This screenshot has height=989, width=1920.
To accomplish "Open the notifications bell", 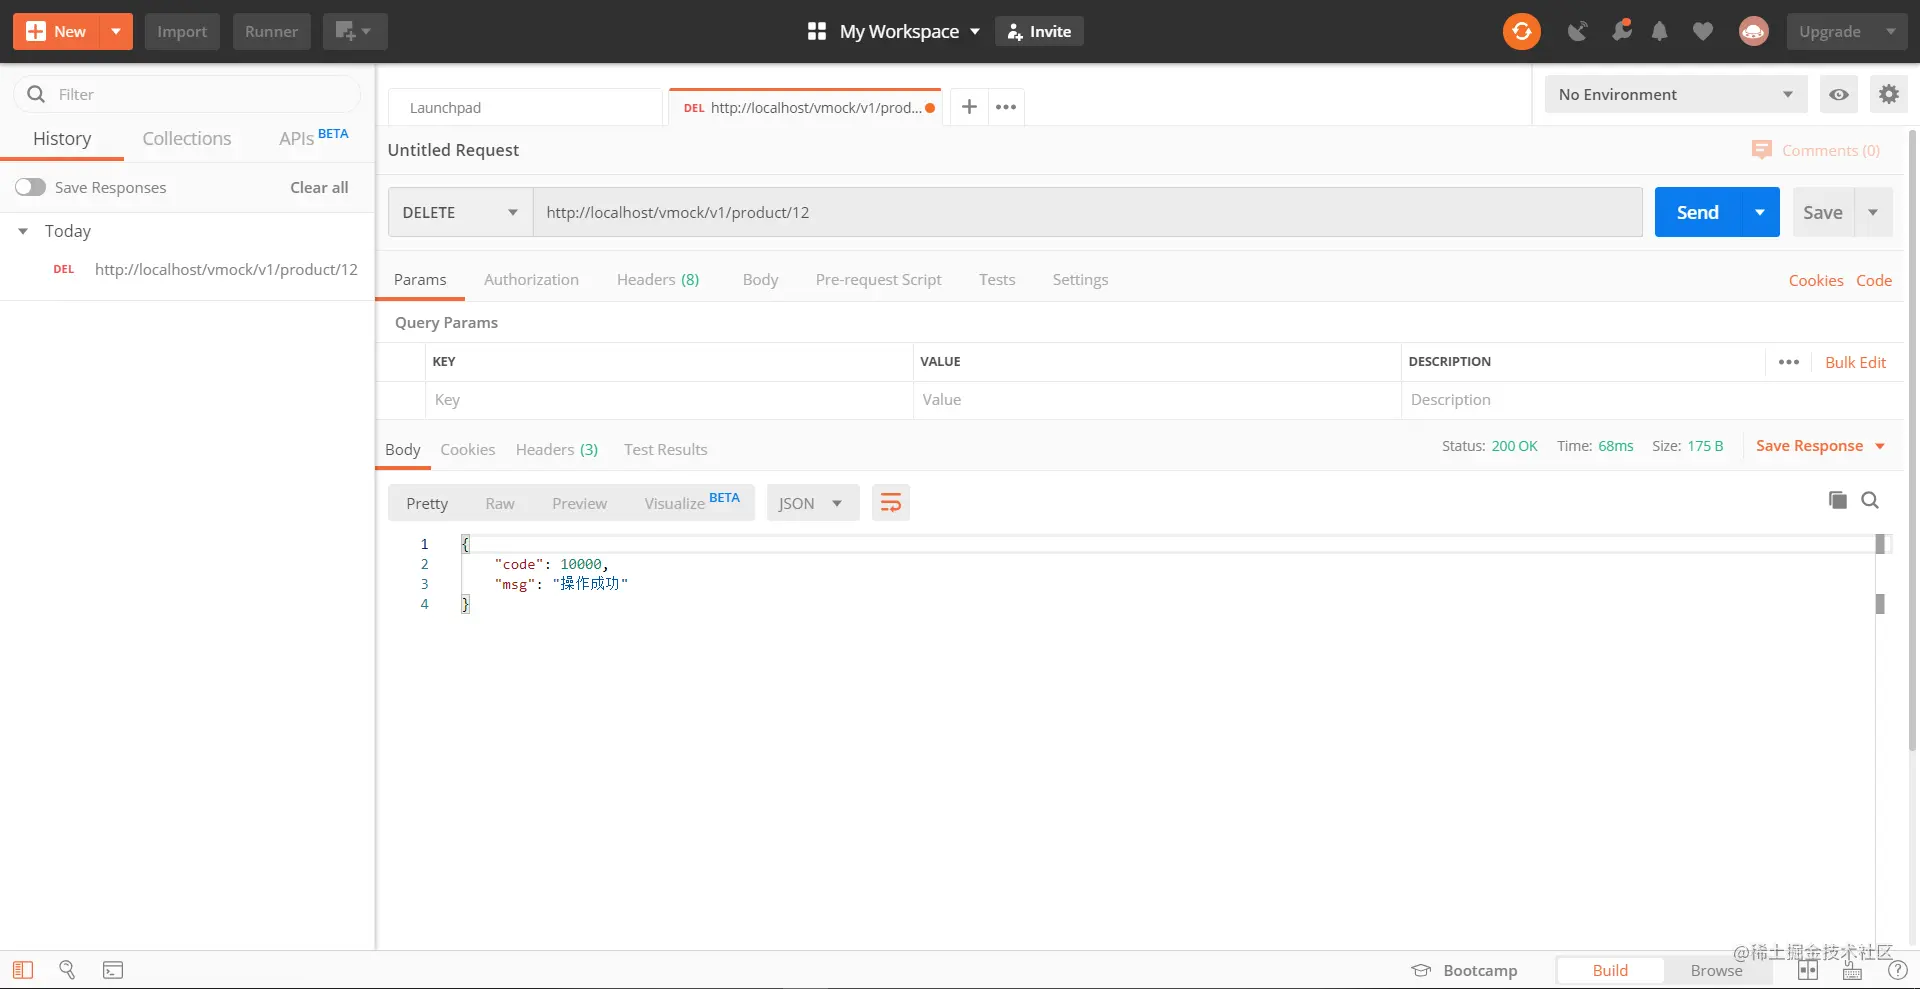I will [1659, 31].
